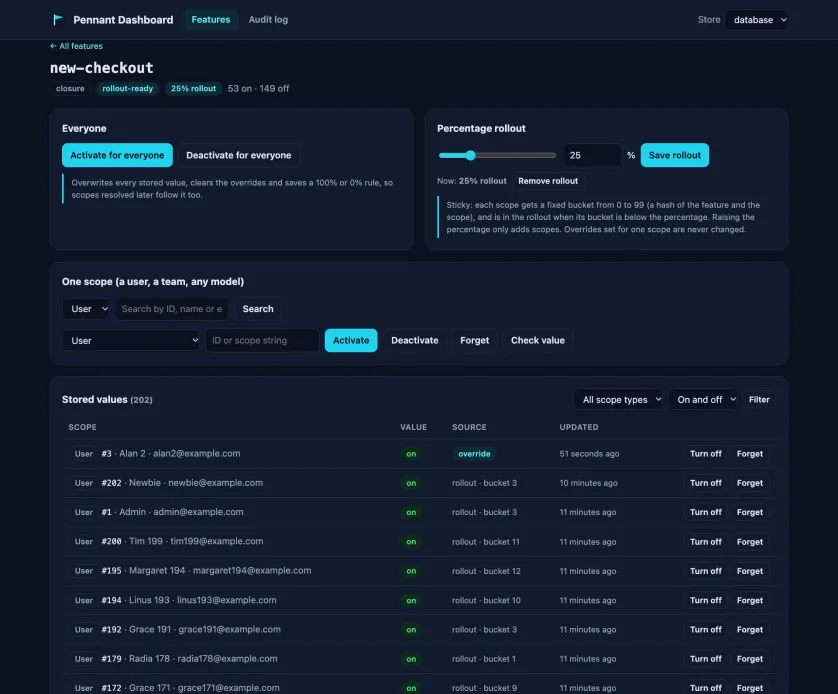This screenshot has height=694, width=838.
Task: Open the On and off filter dropdown
Action: click(703, 400)
